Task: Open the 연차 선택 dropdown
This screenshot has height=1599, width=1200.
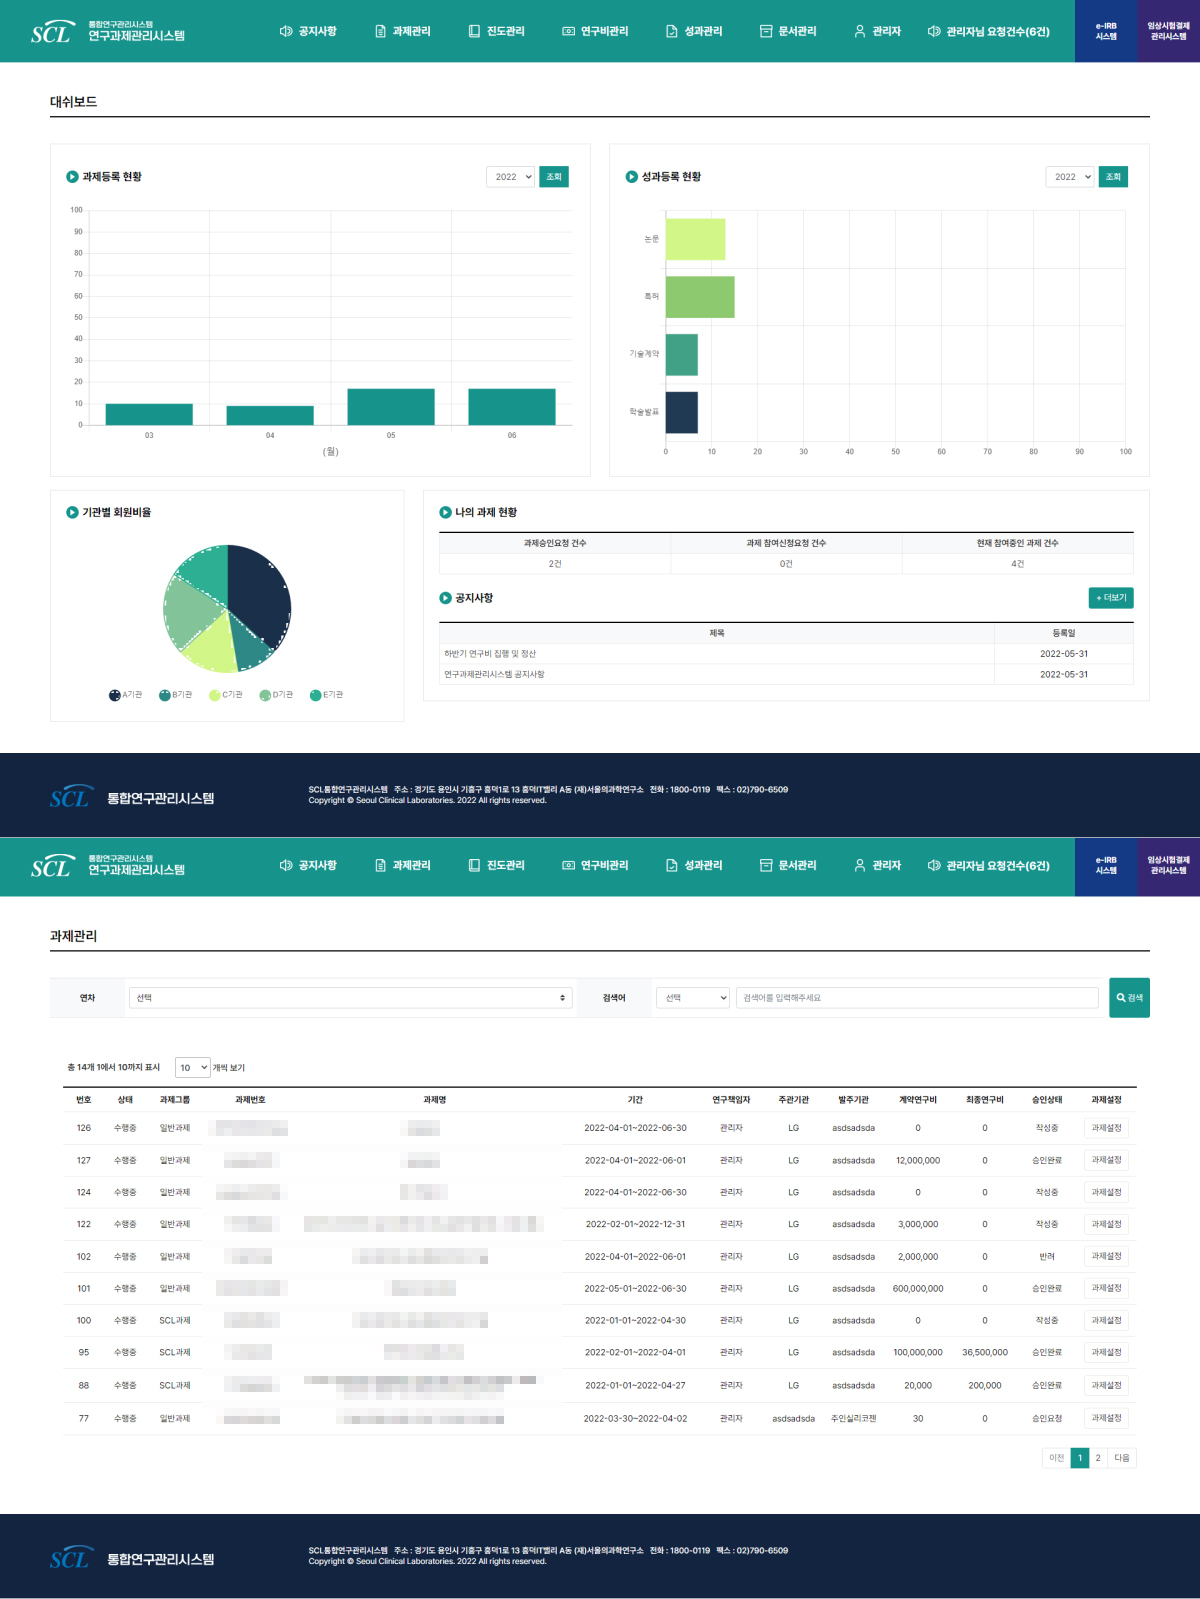Action: (x=351, y=997)
